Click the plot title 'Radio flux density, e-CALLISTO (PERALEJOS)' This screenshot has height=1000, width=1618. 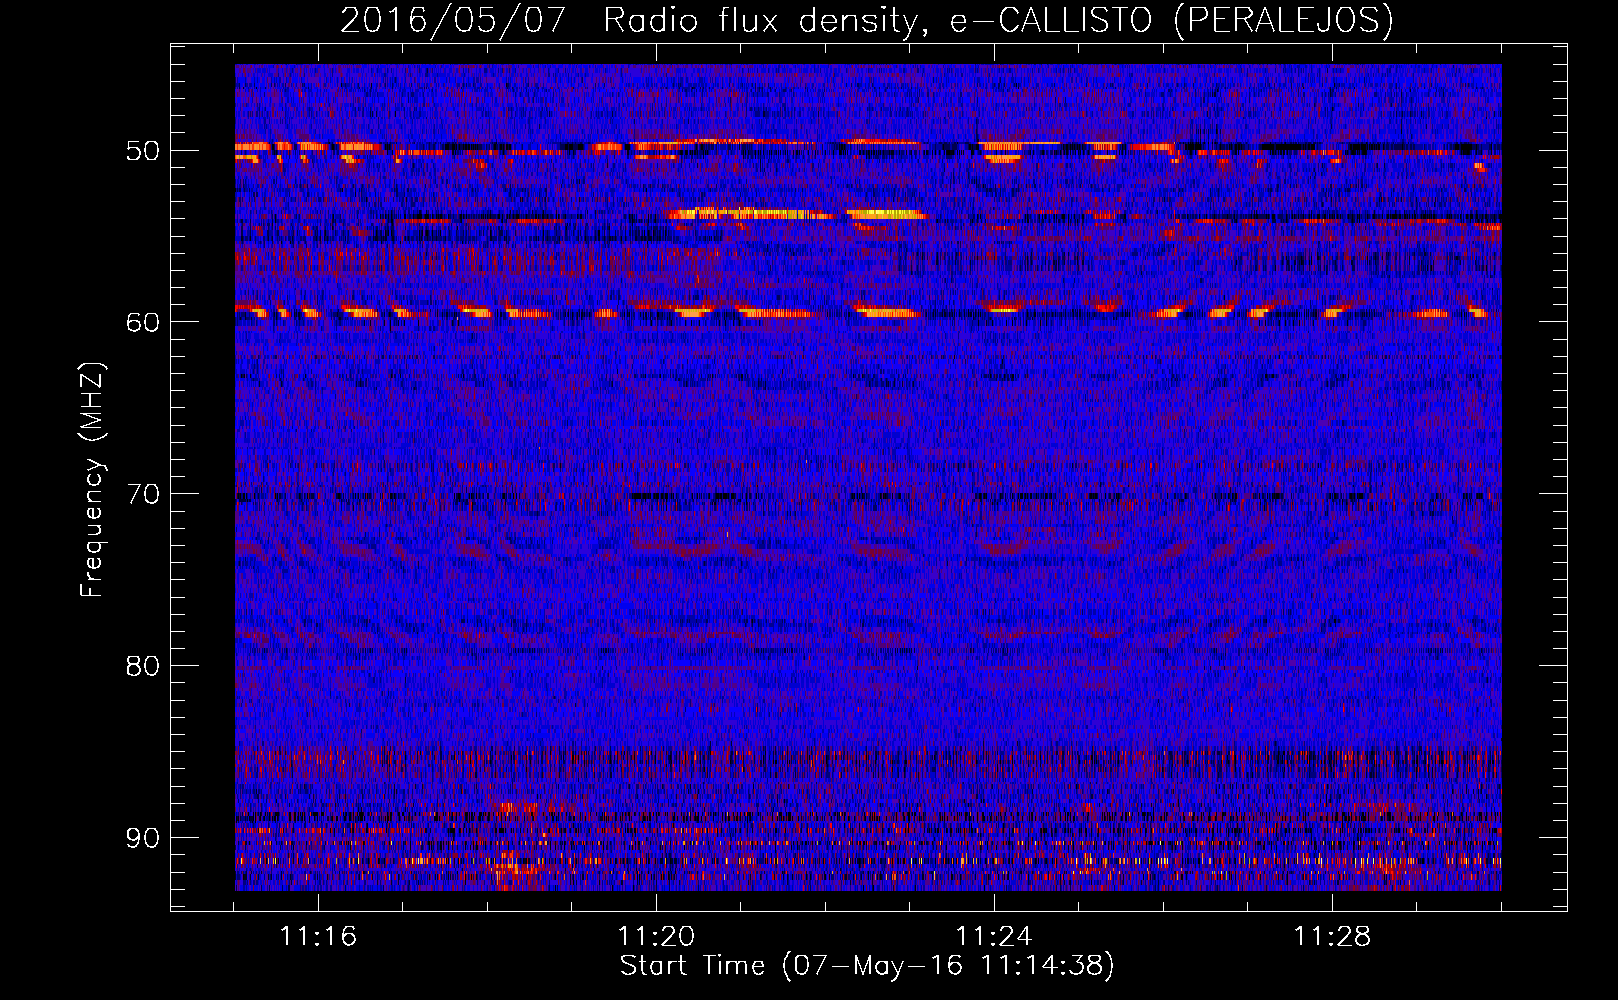998,20
